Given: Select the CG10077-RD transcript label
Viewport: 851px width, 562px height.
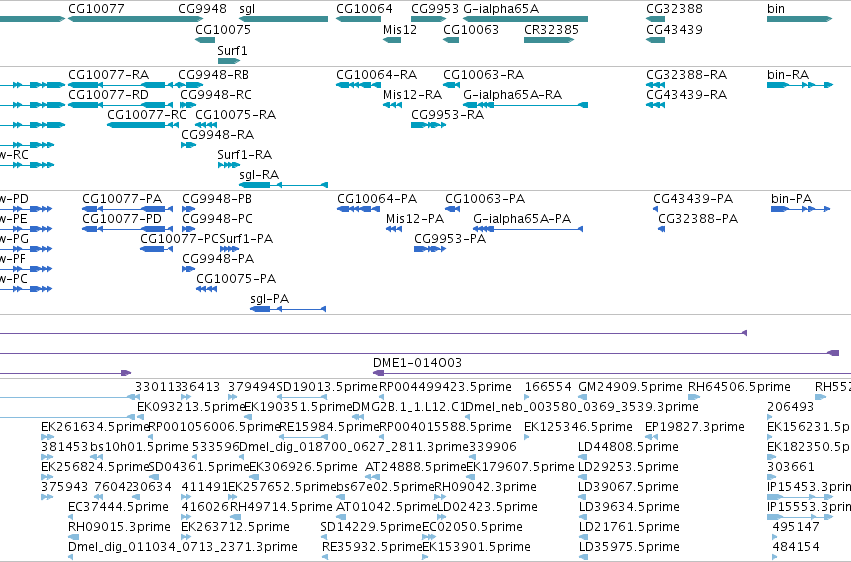Looking at the screenshot, I should (x=109, y=94).
